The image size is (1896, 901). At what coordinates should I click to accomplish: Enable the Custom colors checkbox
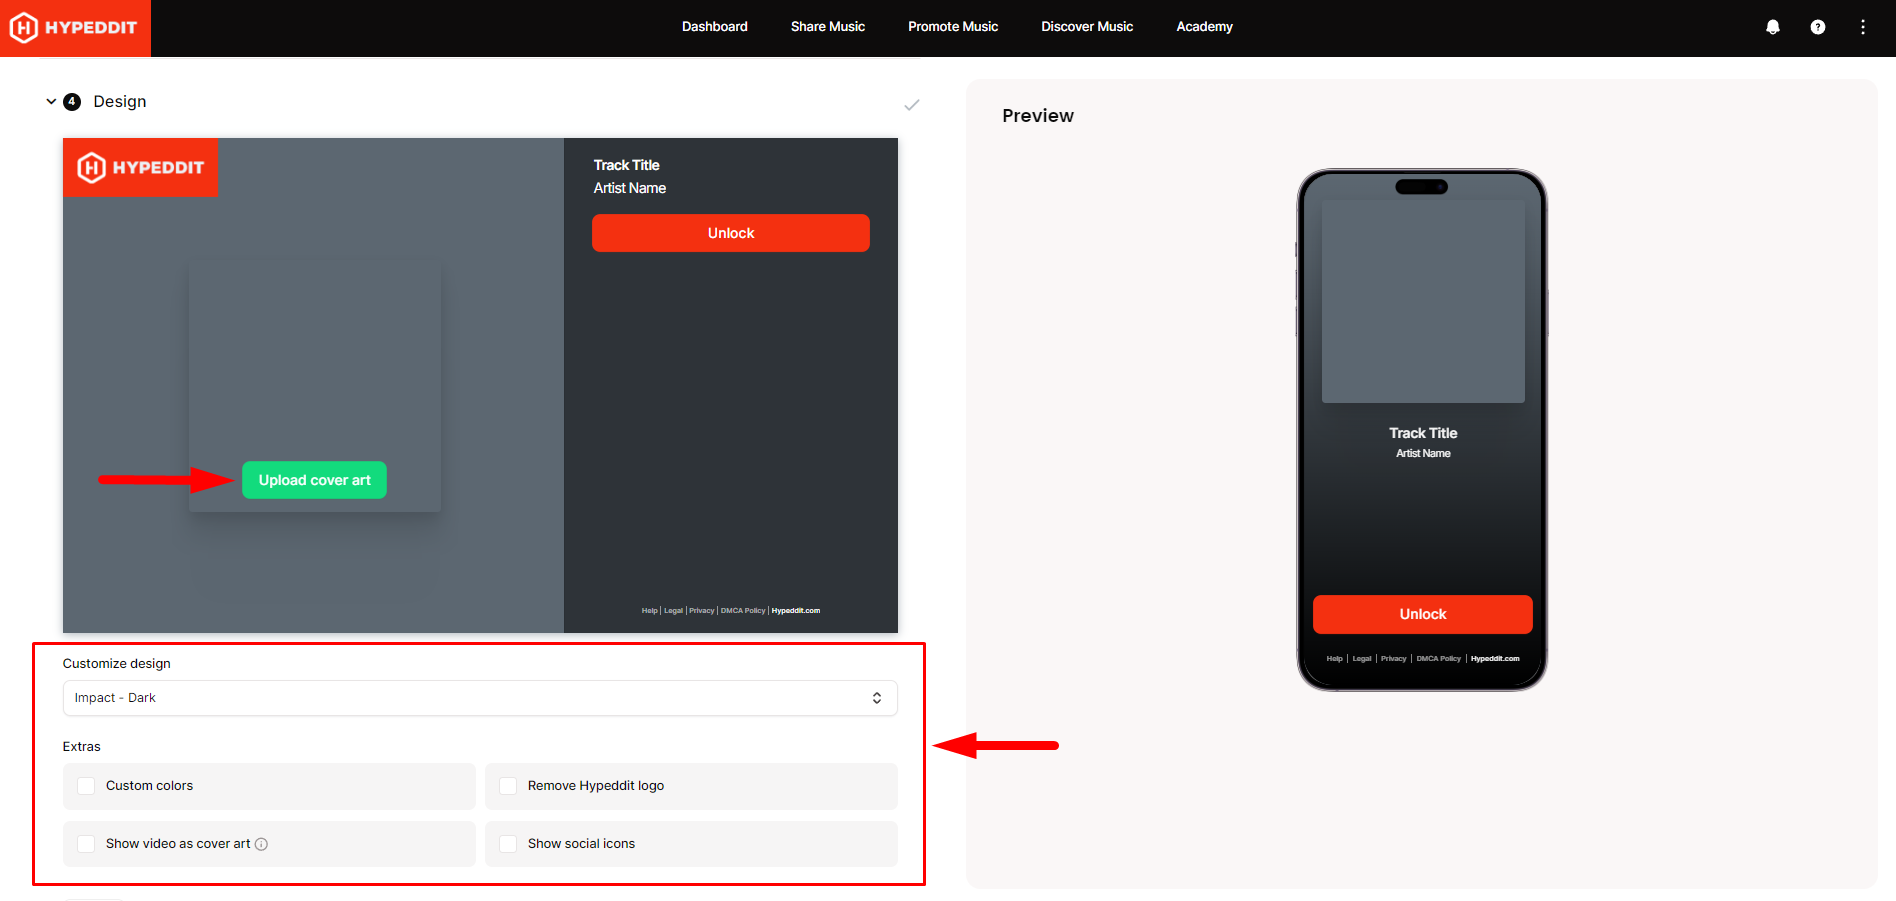click(x=87, y=786)
